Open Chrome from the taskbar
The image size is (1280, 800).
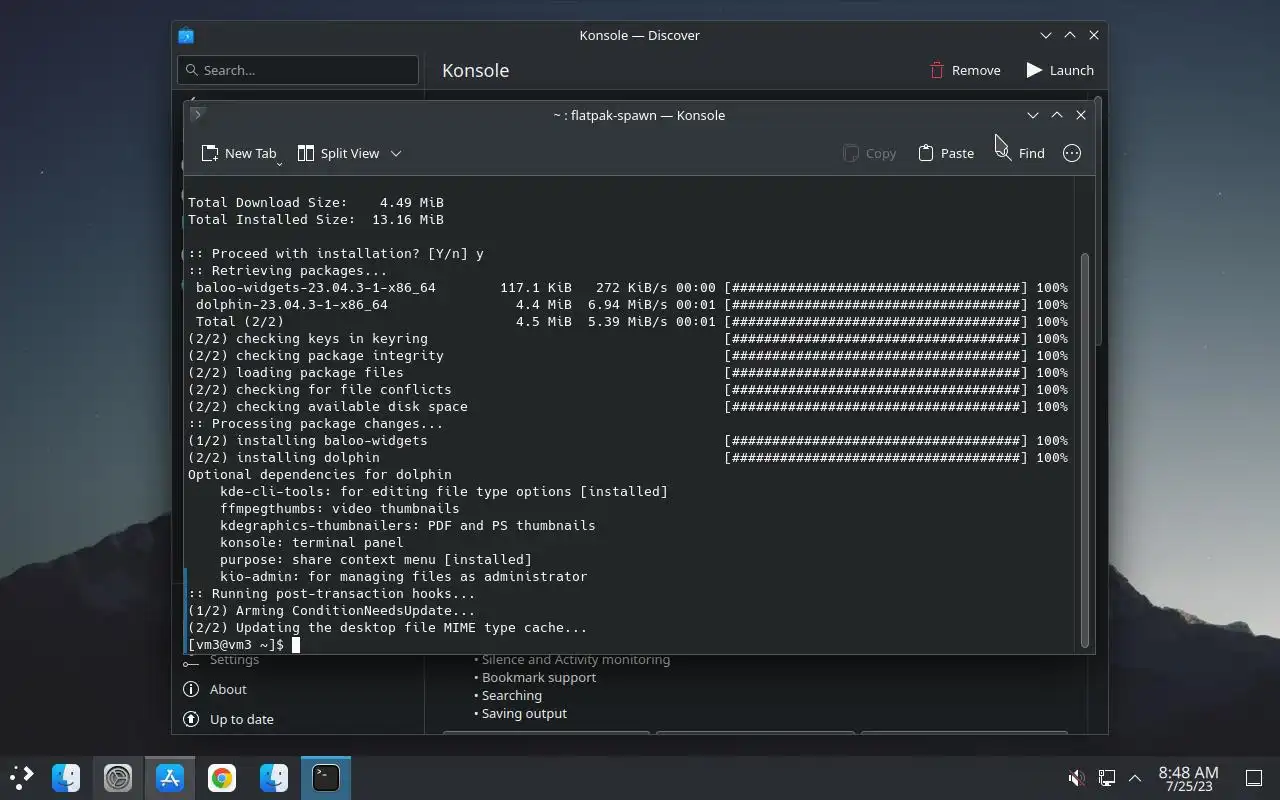coord(222,777)
